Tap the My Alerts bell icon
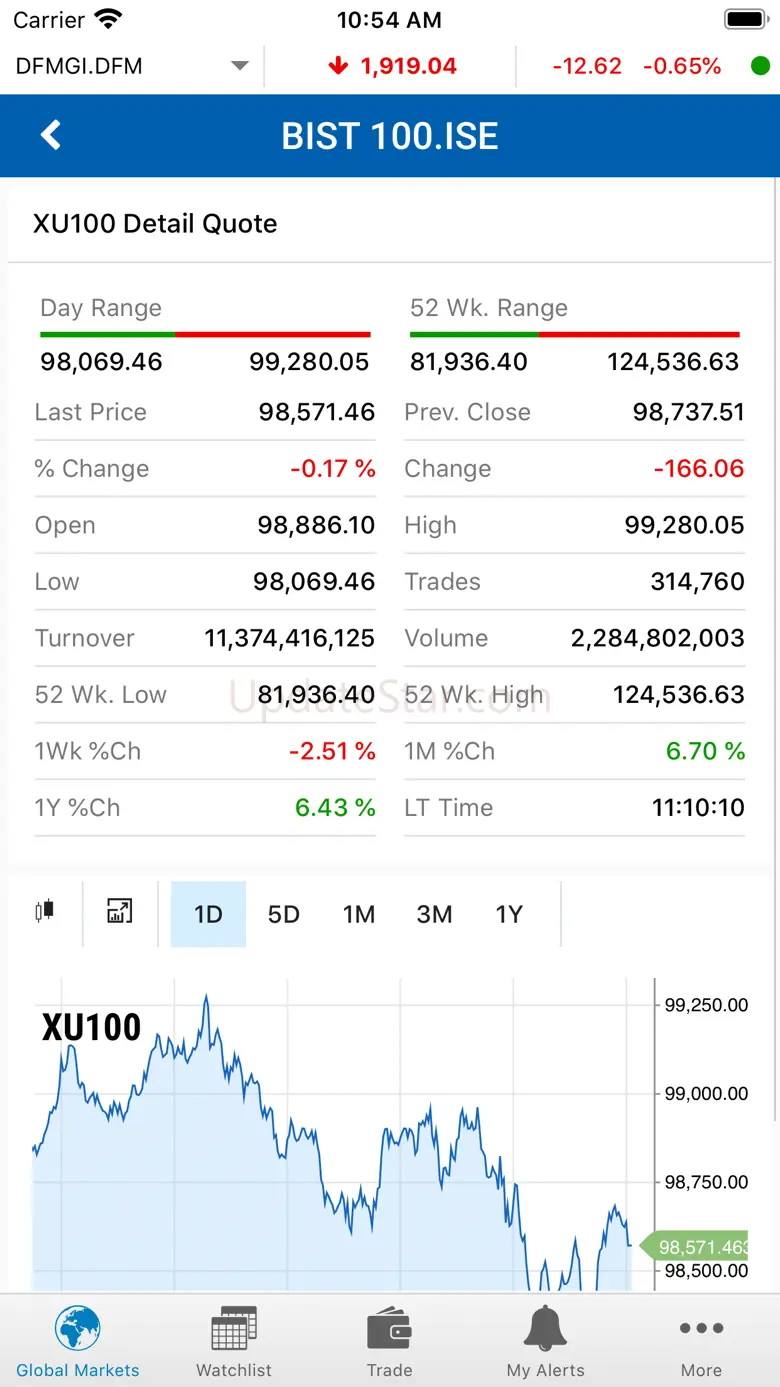Viewport: 780px width, 1387px height. pyautogui.click(x=545, y=1330)
